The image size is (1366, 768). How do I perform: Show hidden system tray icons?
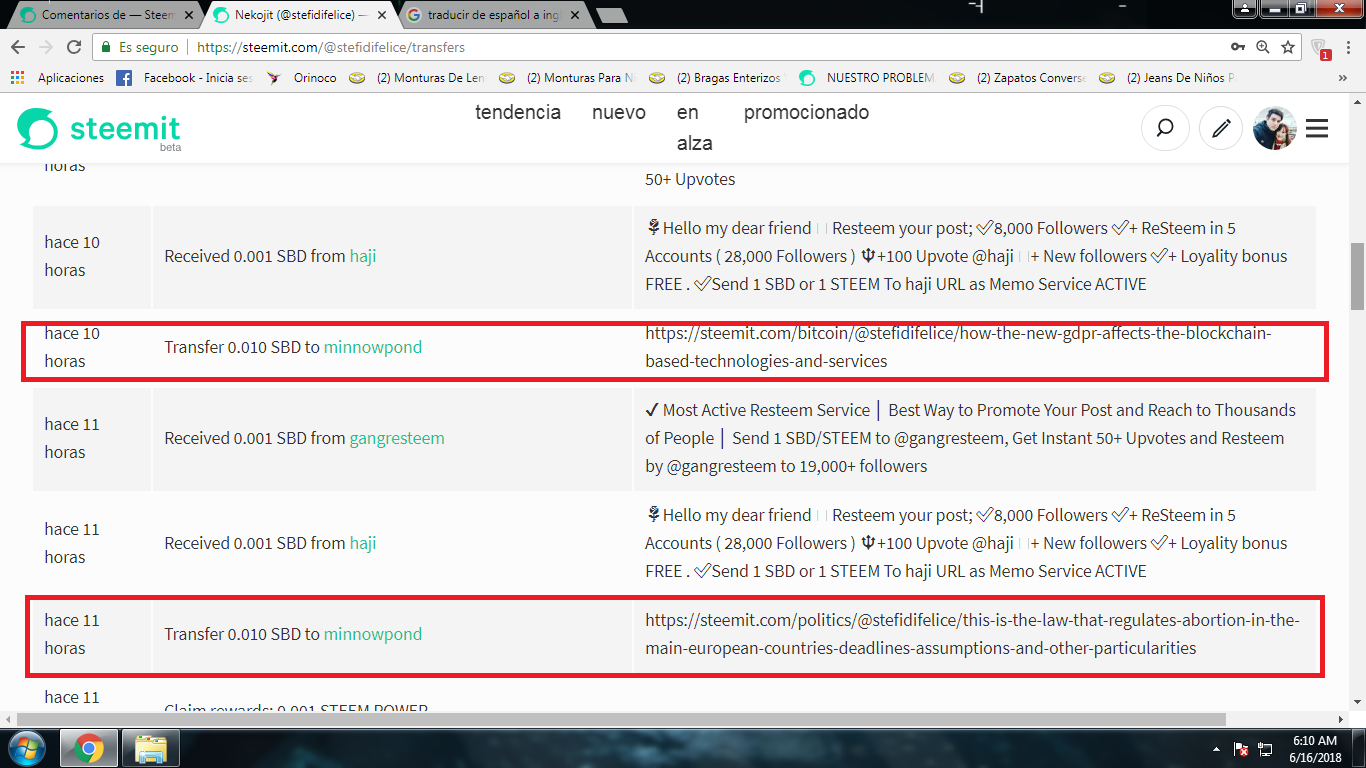(1216, 748)
